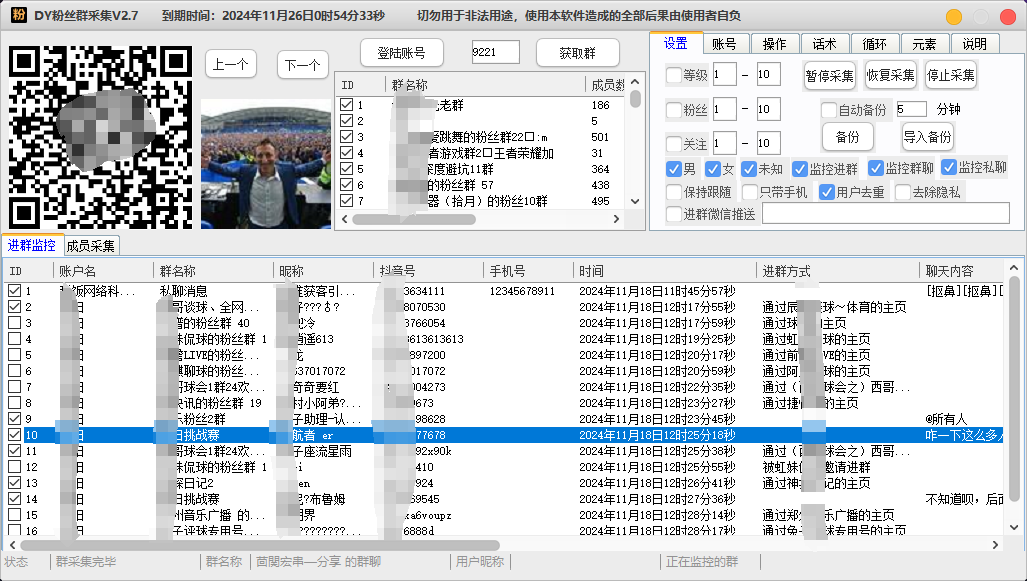Click the 登陆账号 login button
The height and width of the screenshot is (581, 1027).
pos(402,52)
